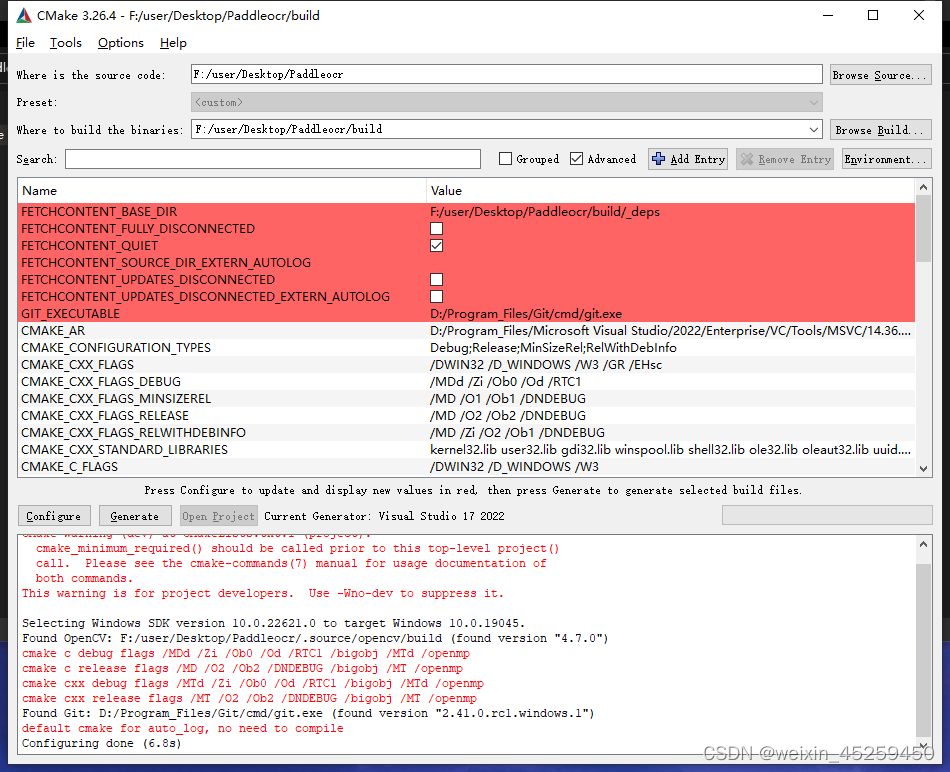Maximize the CMake window
This screenshot has width=950, height=772.
pyautogui.click(x=873, y=15)
